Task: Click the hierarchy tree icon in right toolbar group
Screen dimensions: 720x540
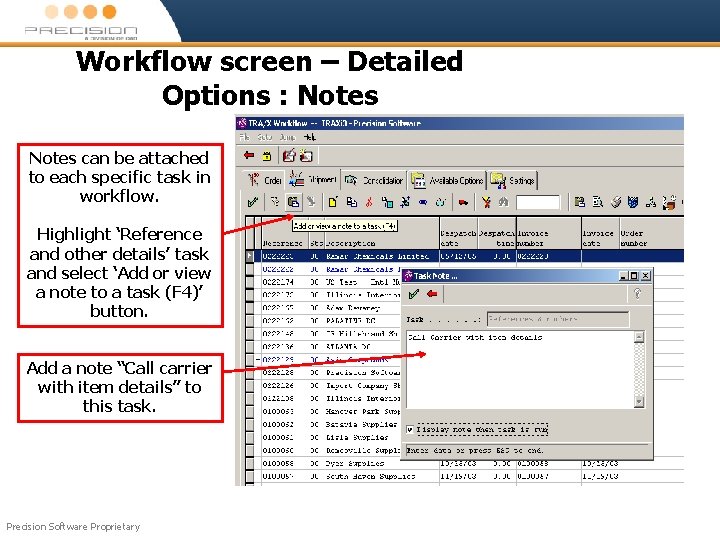Action: click(651, 202)
